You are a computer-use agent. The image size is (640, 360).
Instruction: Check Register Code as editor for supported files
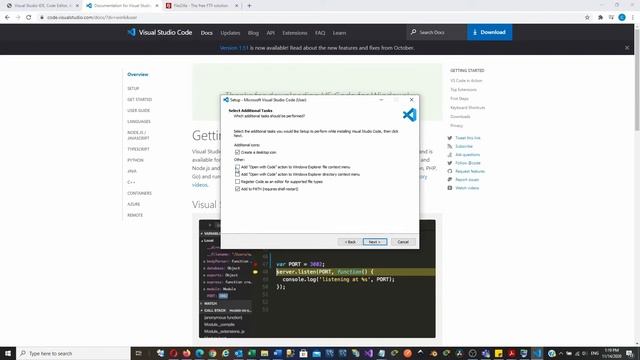237,182
